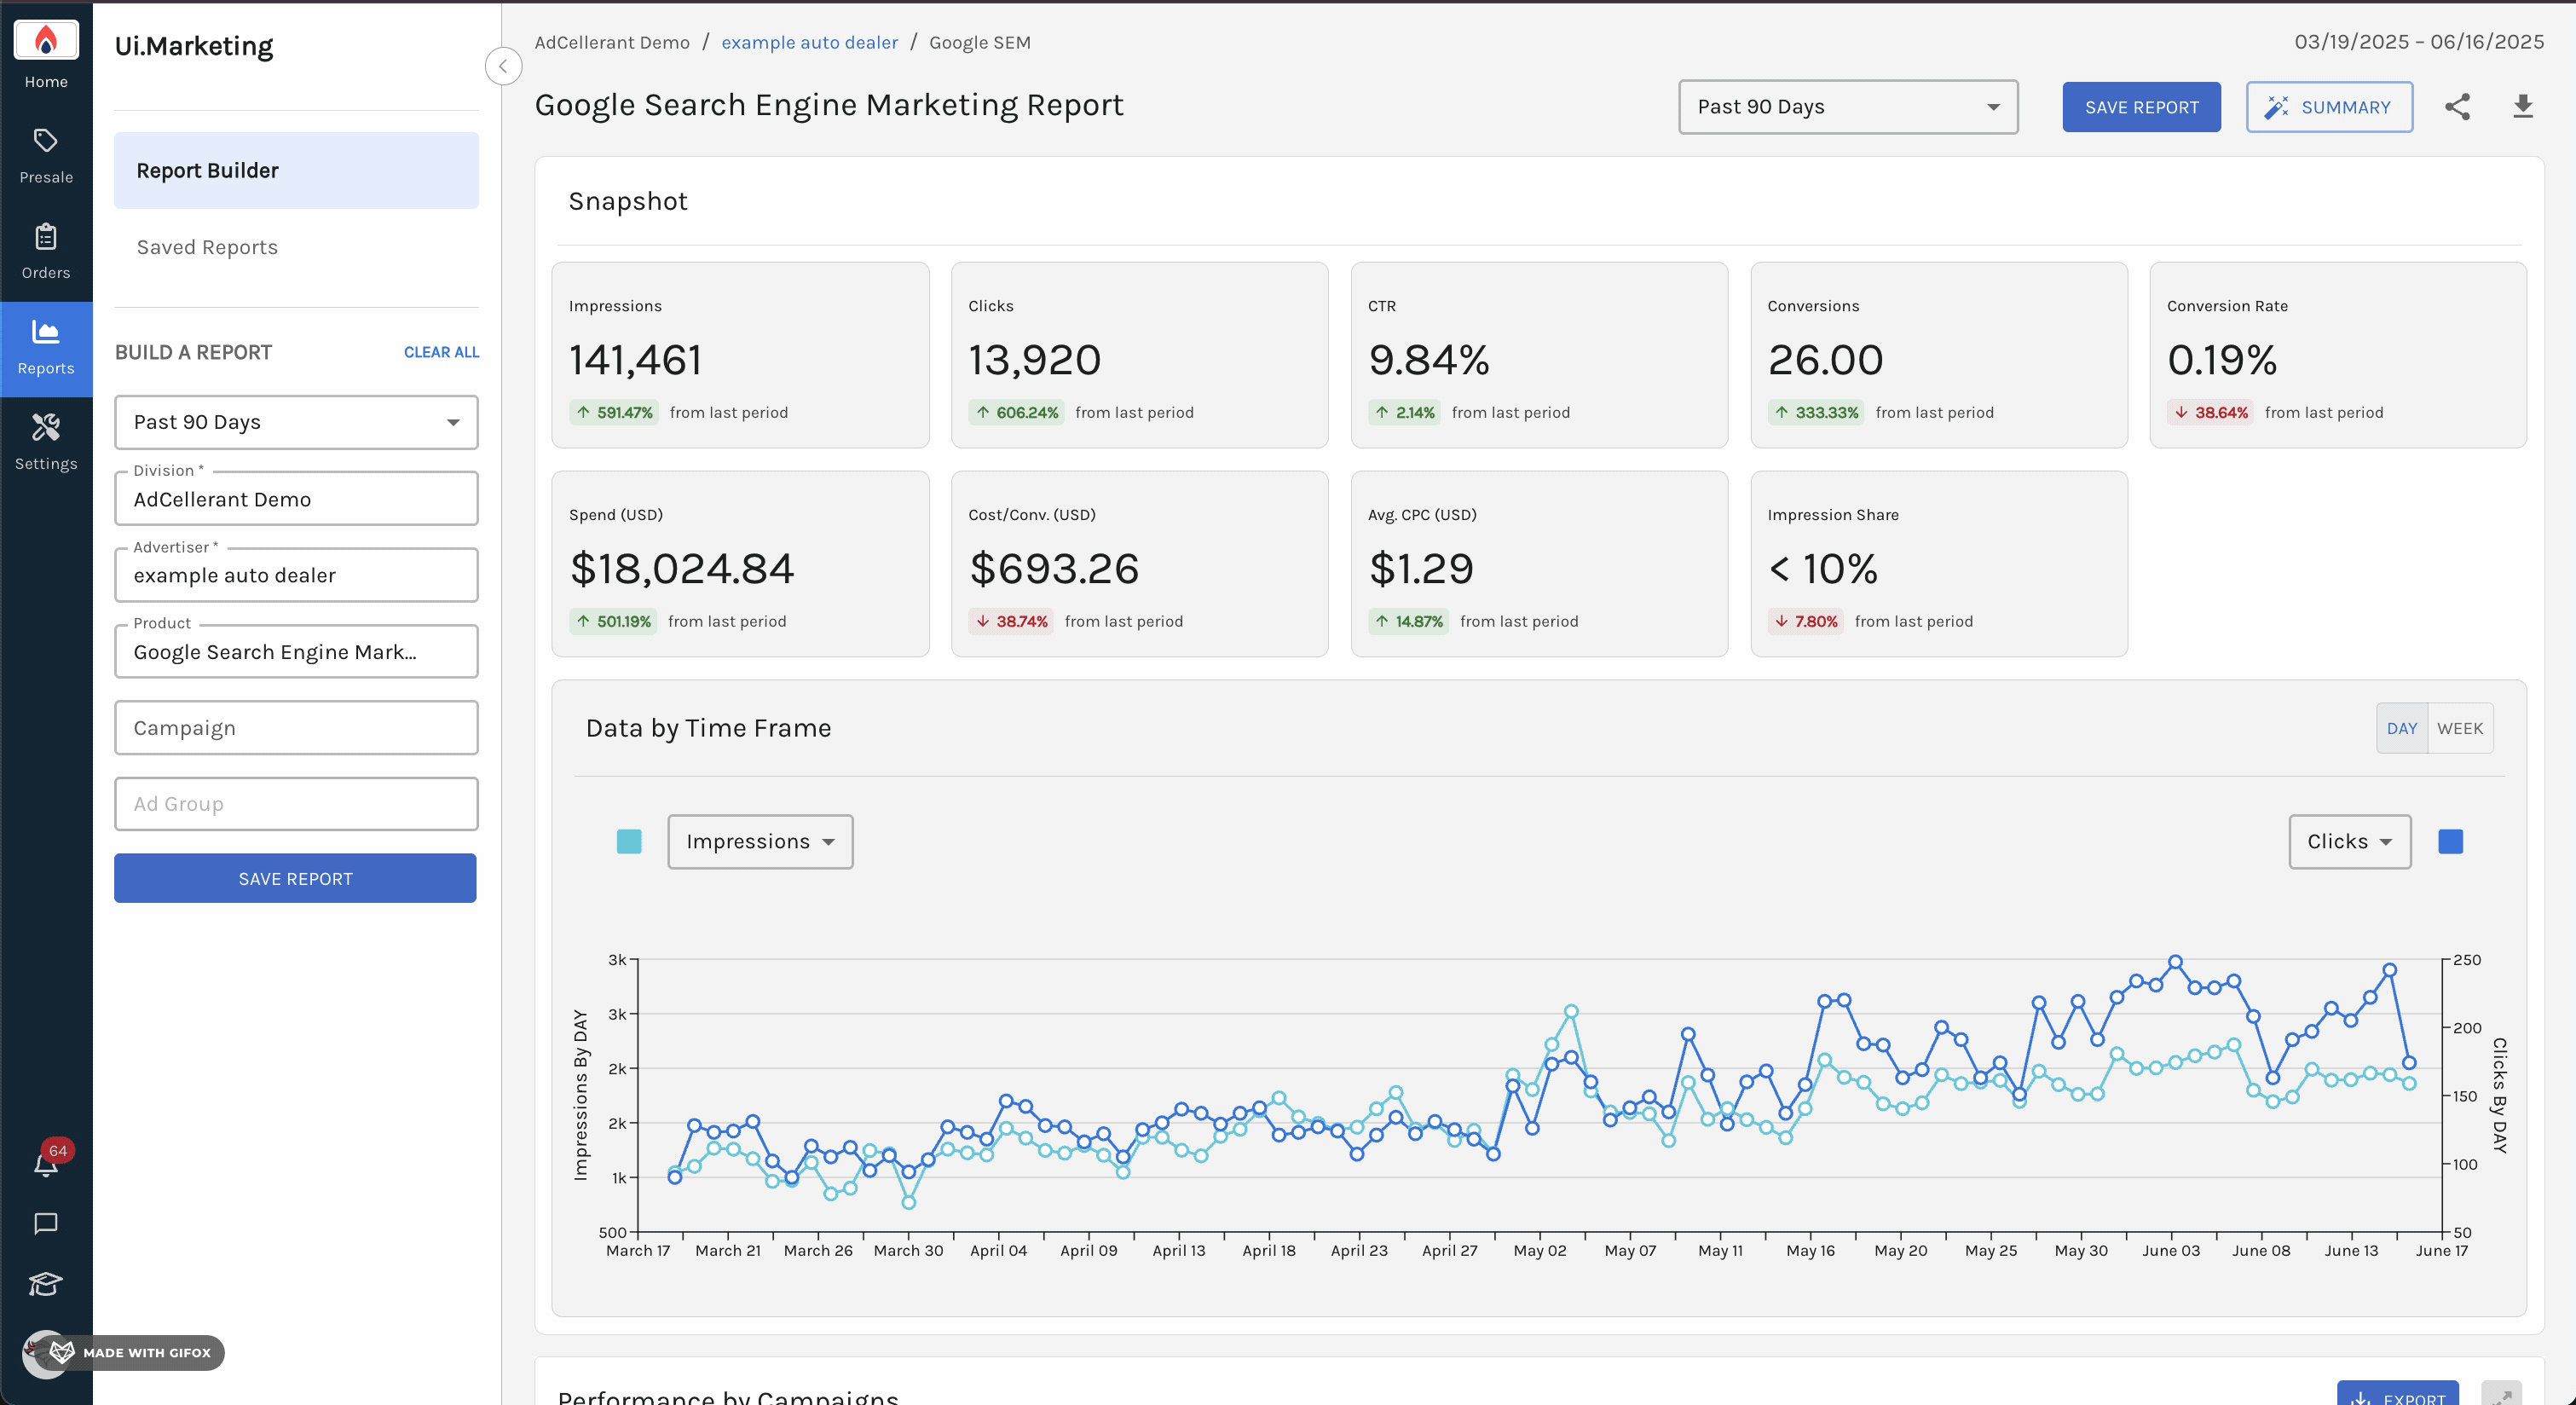Open the chat message icon in sidebar
Screen dimensions: 2576x1405
[46, 1223]
